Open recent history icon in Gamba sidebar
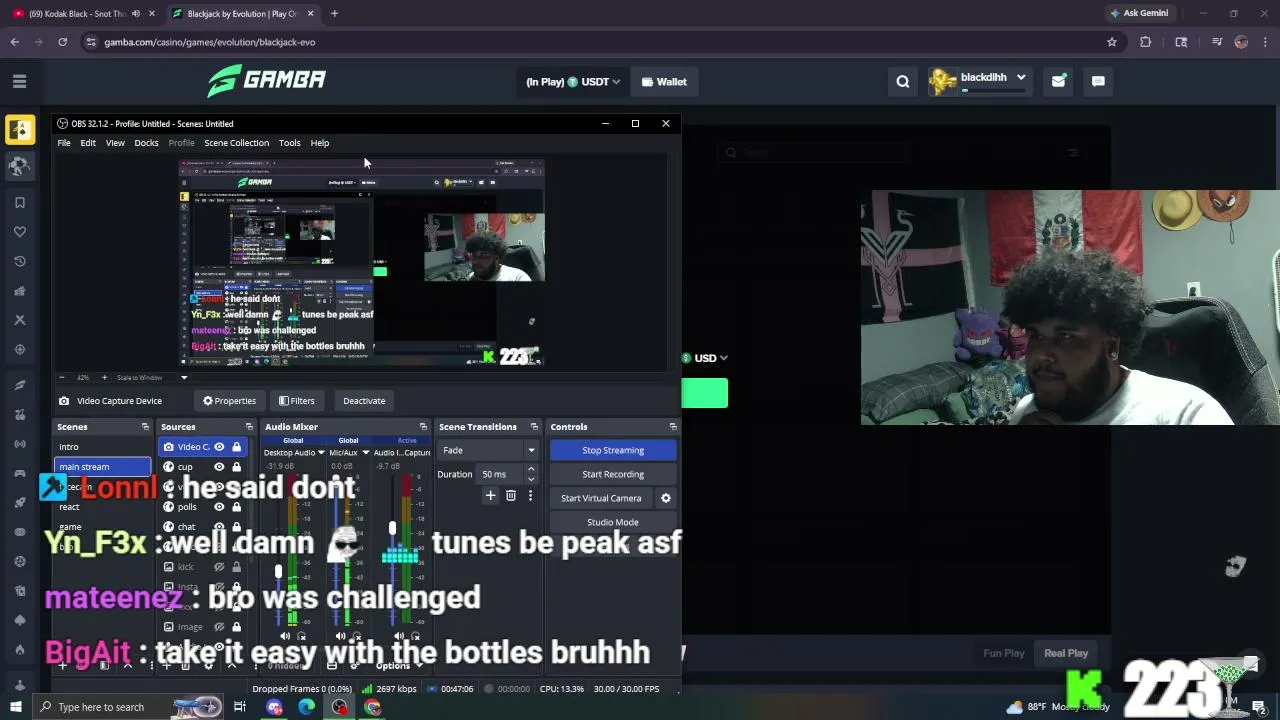Screen dimensions: 1280x720 click(19, 261)
